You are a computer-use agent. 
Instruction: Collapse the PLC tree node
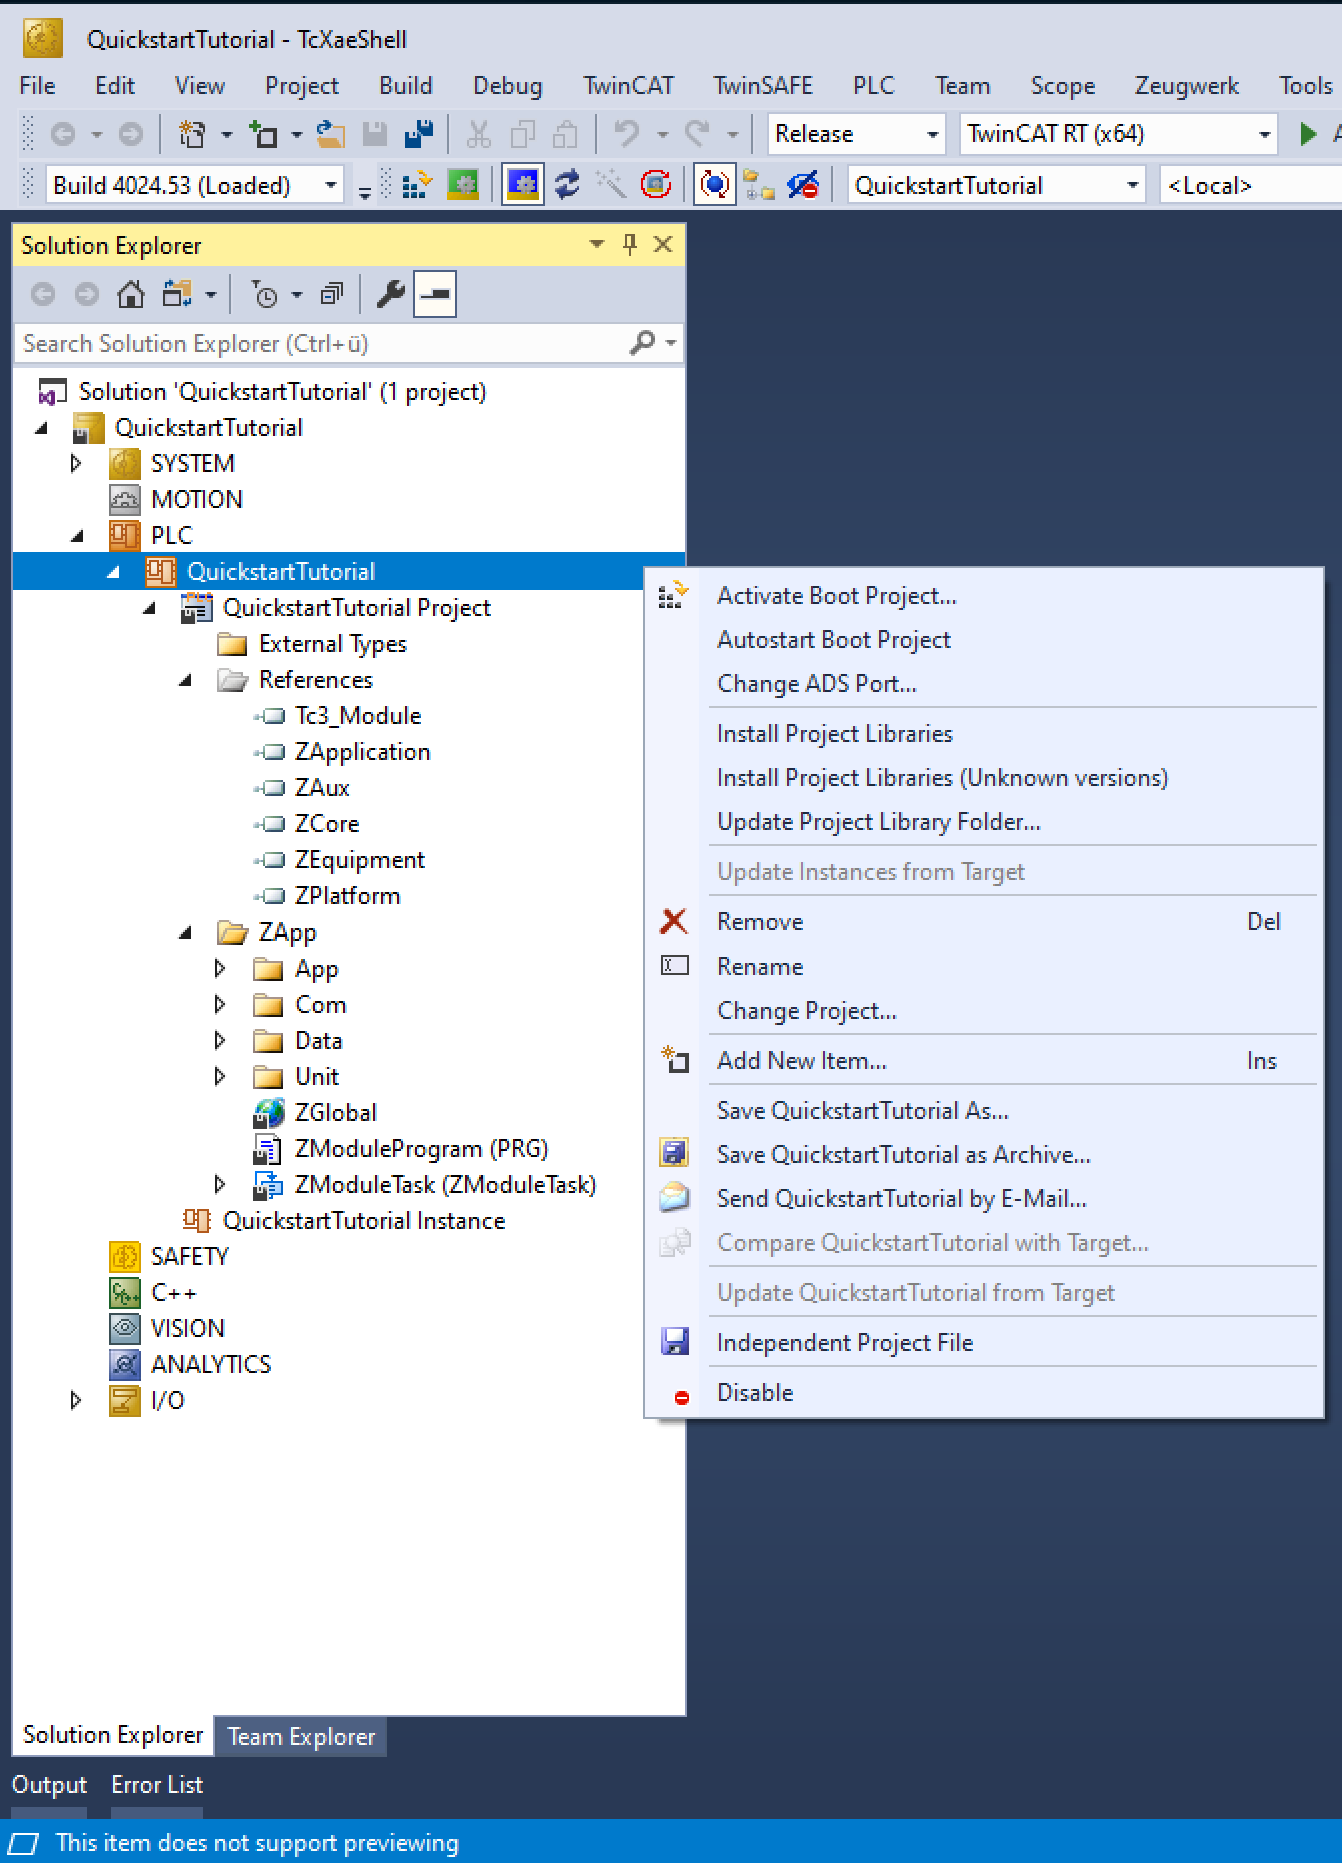point(77,535)
